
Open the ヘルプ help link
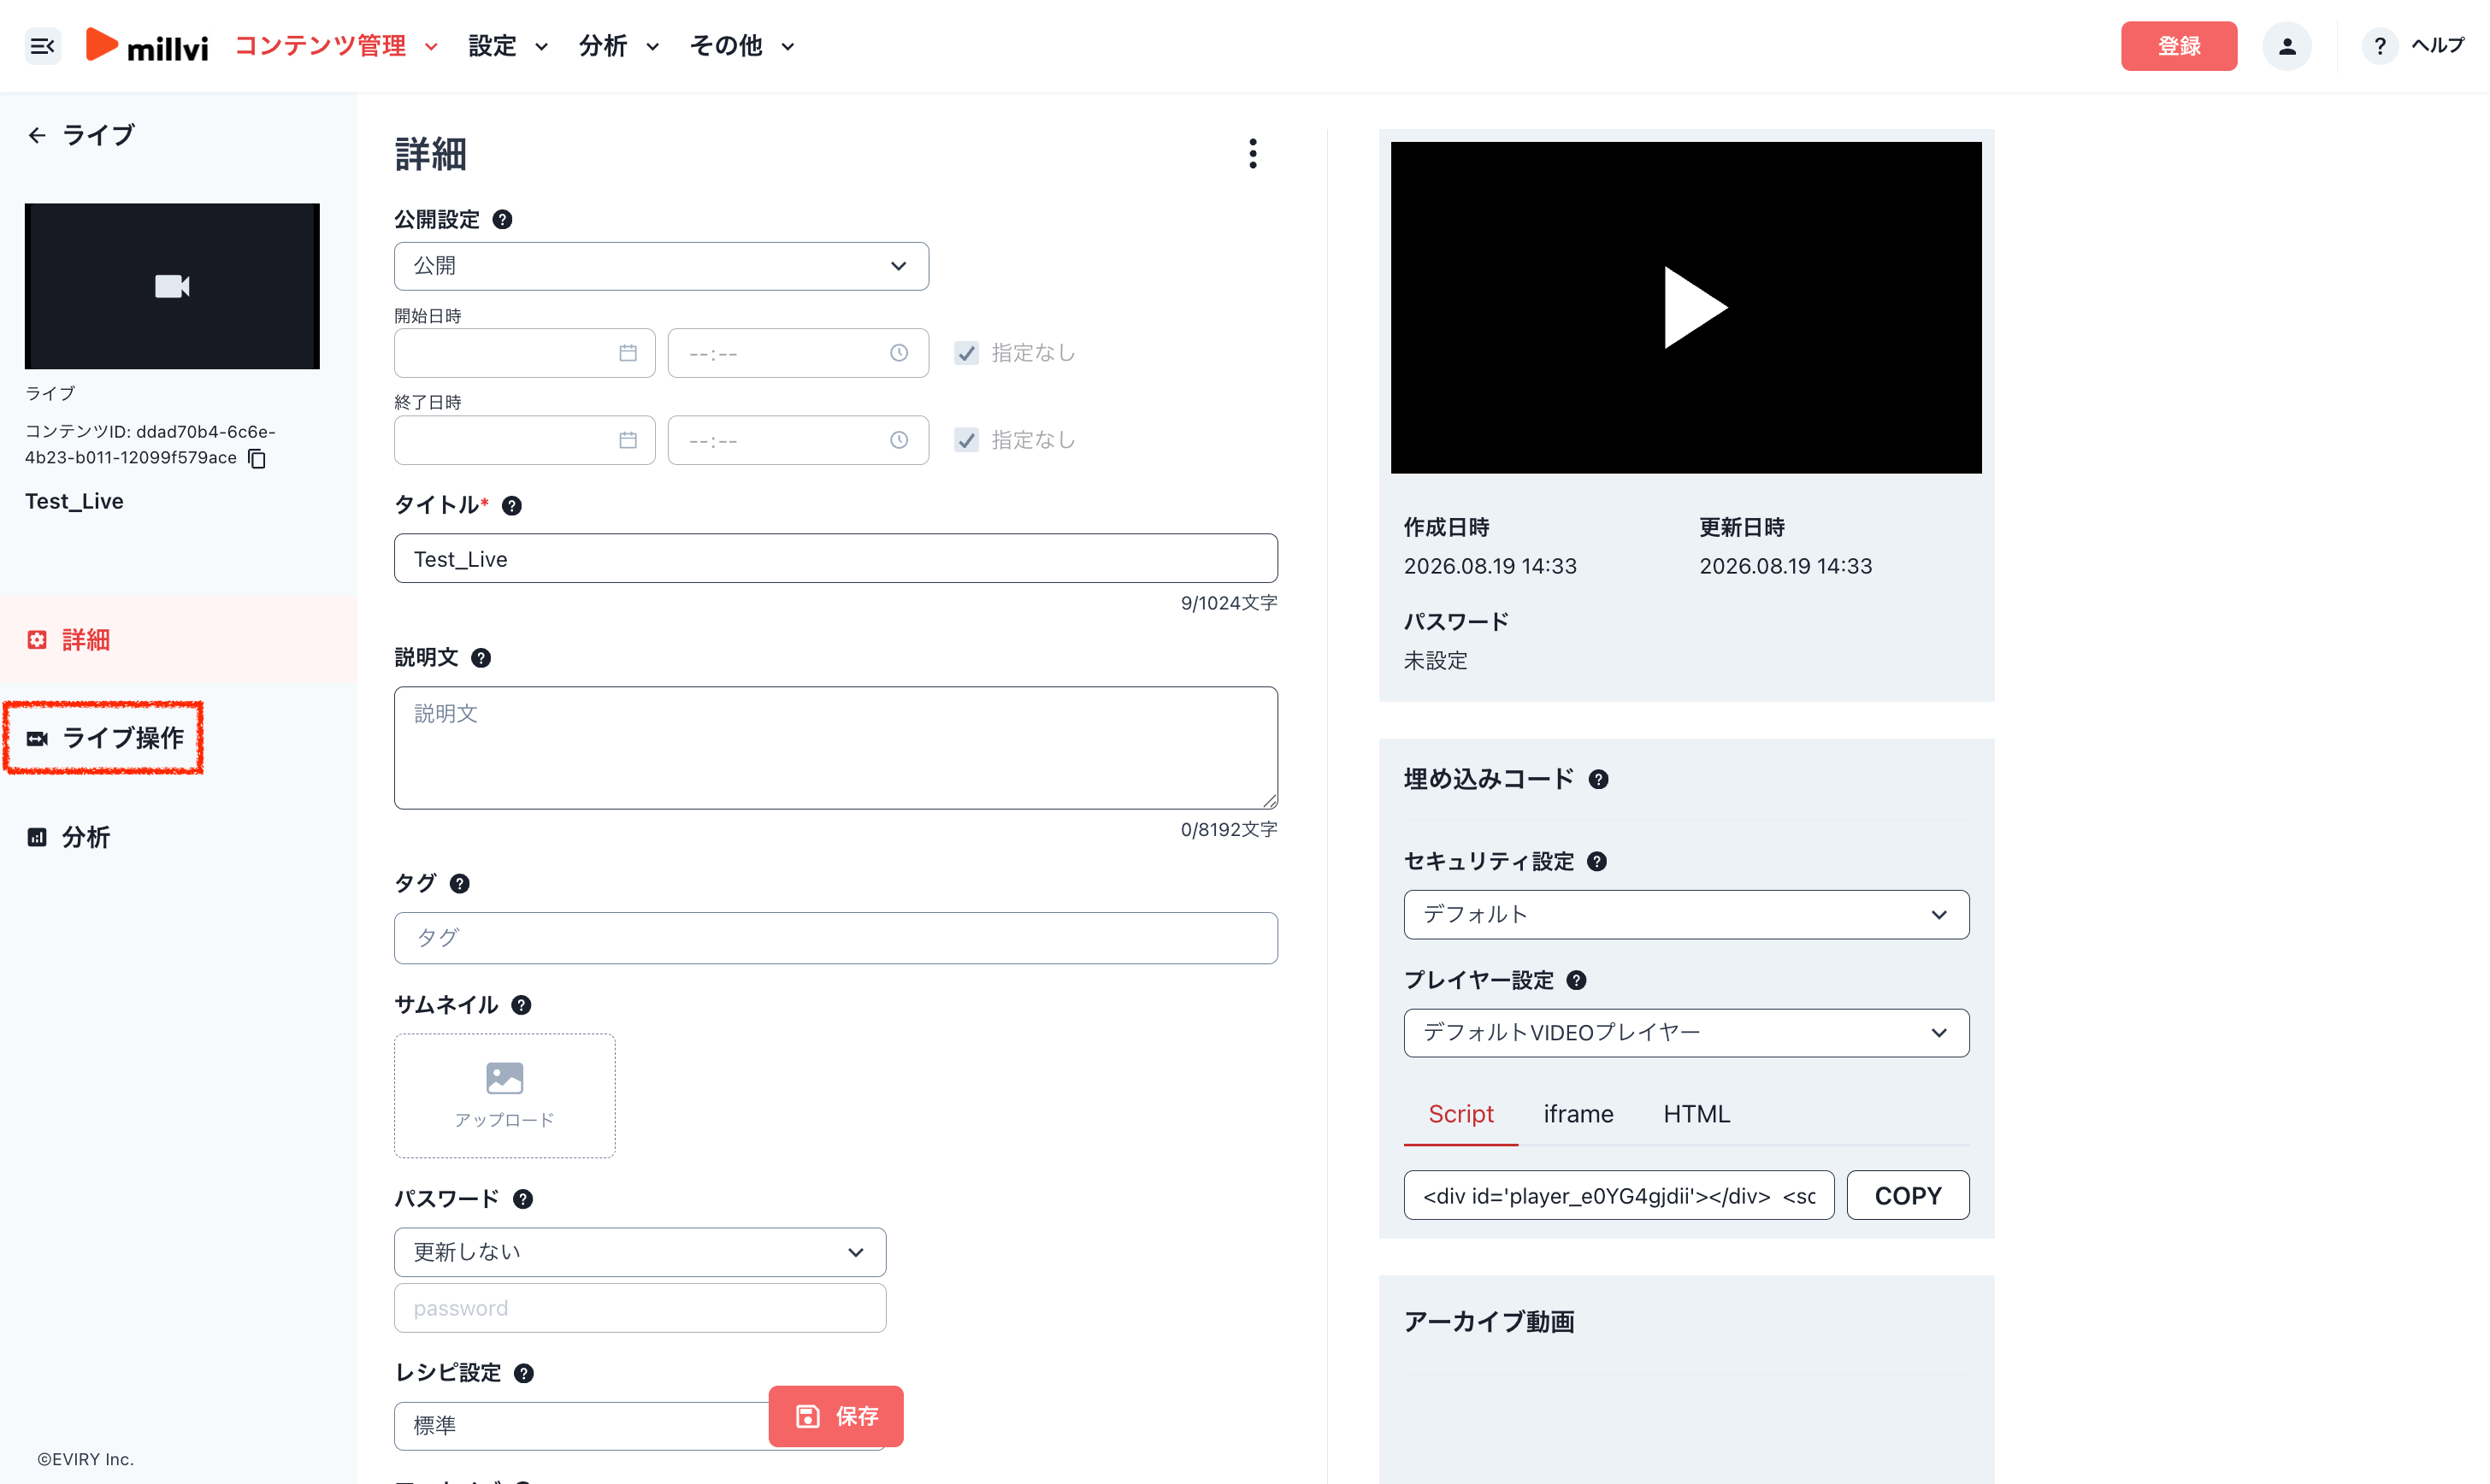pos(2412,46)
